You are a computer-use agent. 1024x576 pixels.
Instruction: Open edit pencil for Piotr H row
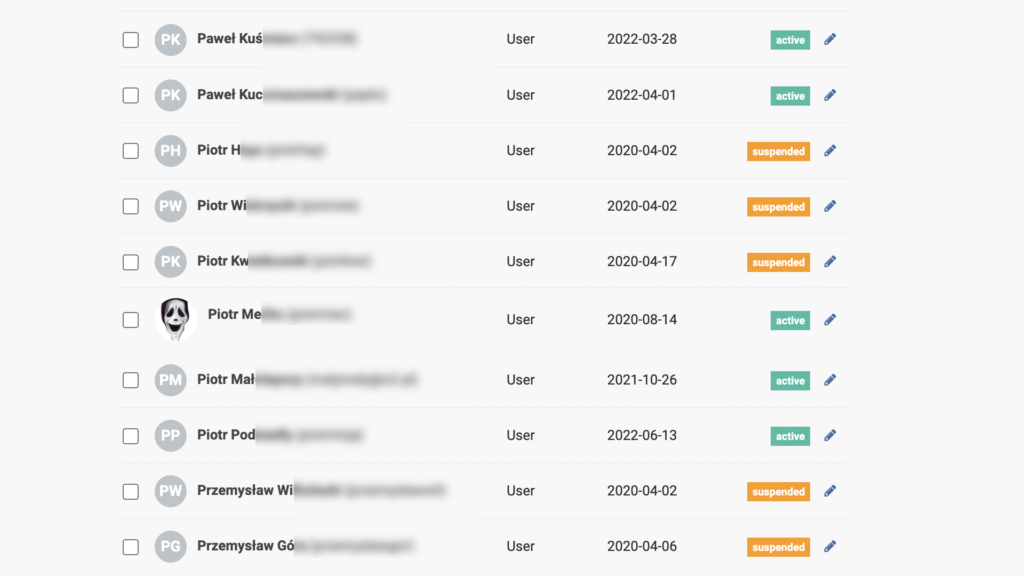[x=830, y=151]
